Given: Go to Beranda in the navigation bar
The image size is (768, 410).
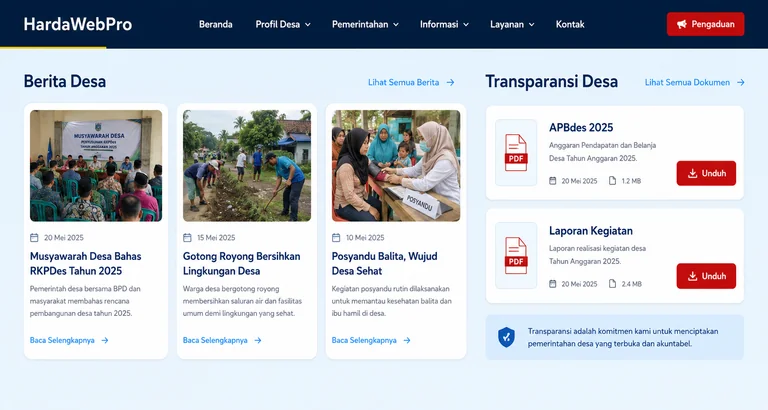Looking at the screenshot, I should pyautogui.click(x=216, y=24).
